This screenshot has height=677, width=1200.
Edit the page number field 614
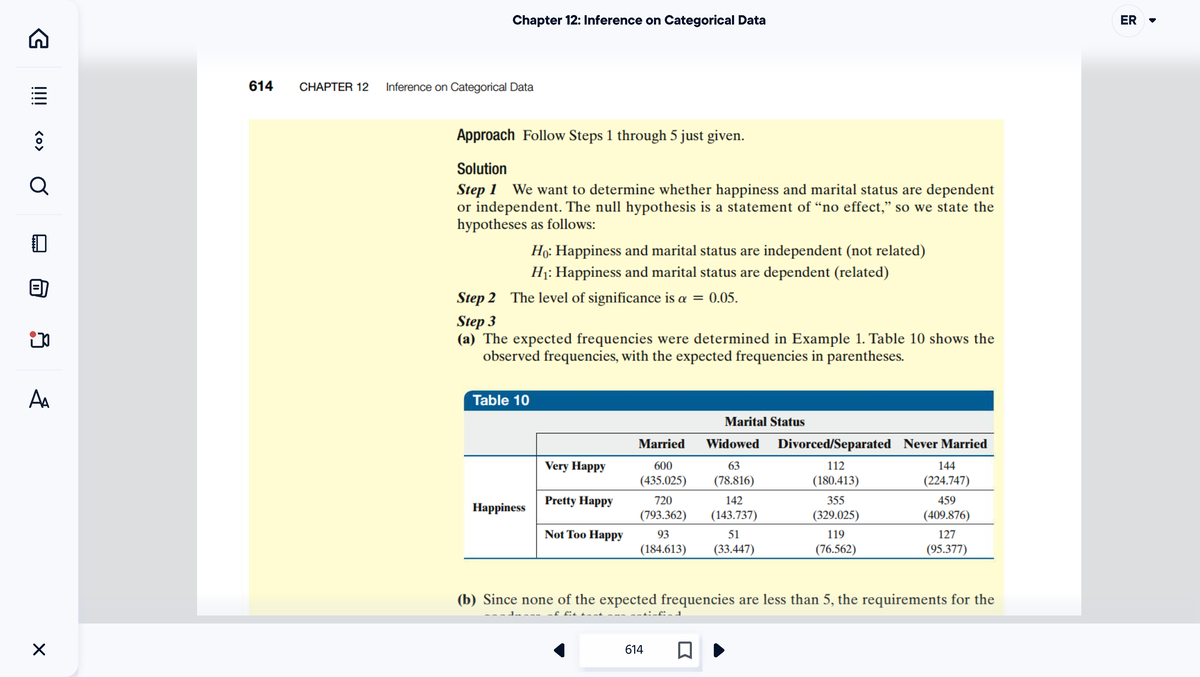(x=634, y=650)
